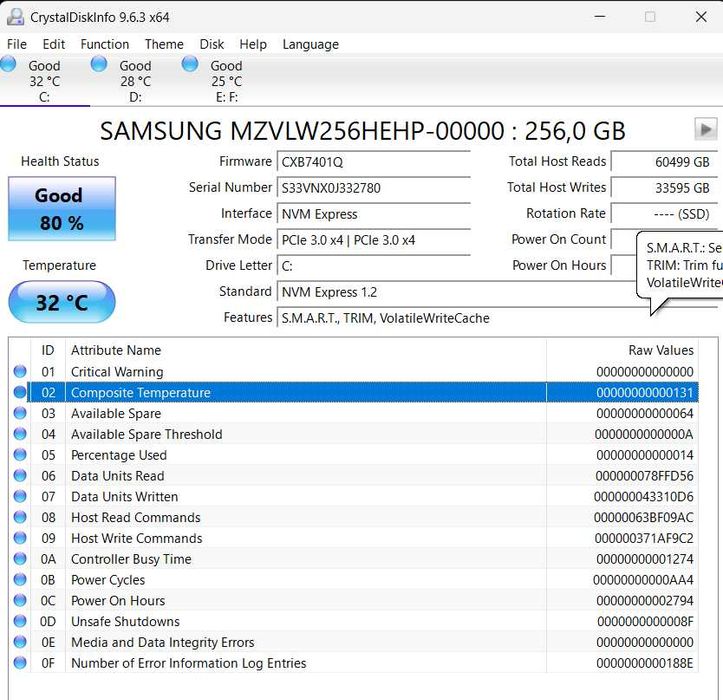The height and width of the screenshot is (700, 723).
Task: Click status orb of Host Read Commands row
Action: [x=20, y=517]
